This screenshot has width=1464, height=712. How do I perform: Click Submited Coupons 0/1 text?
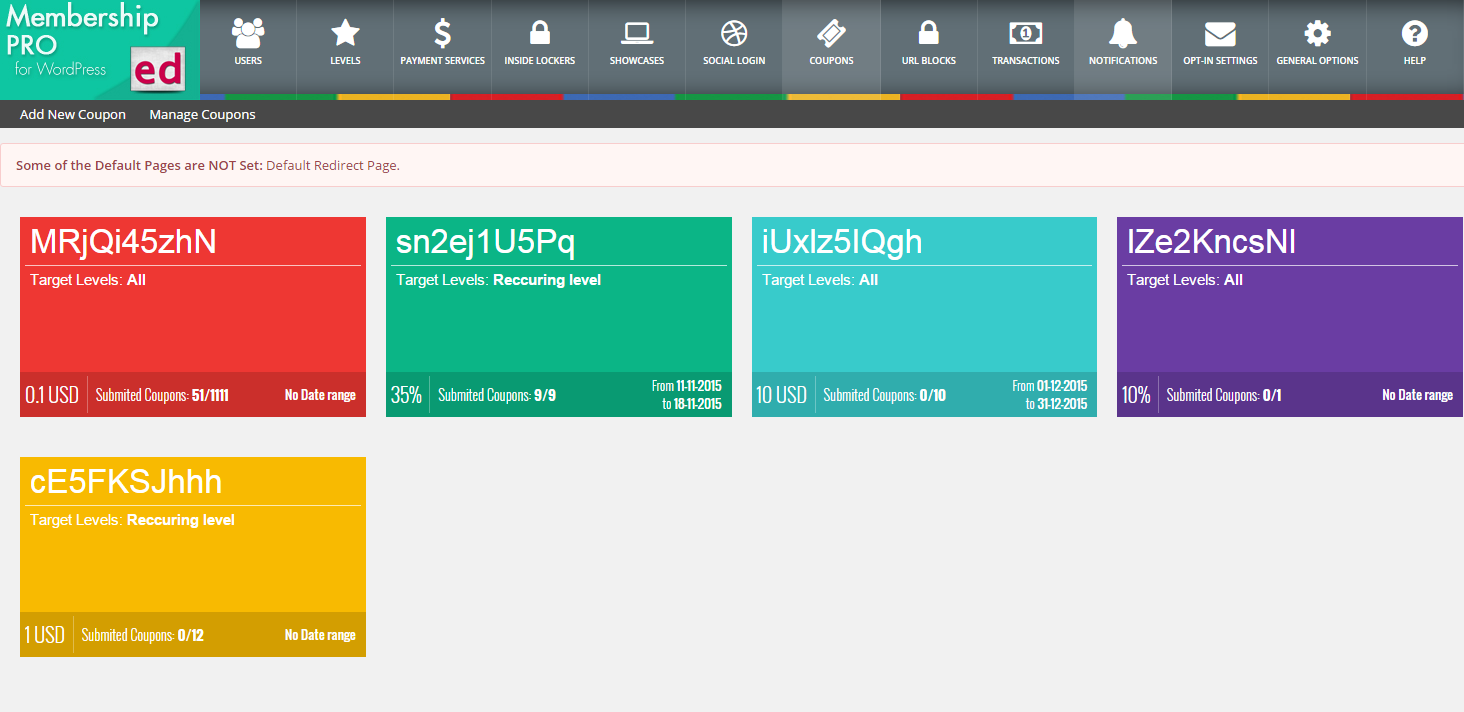[1224, 395]
